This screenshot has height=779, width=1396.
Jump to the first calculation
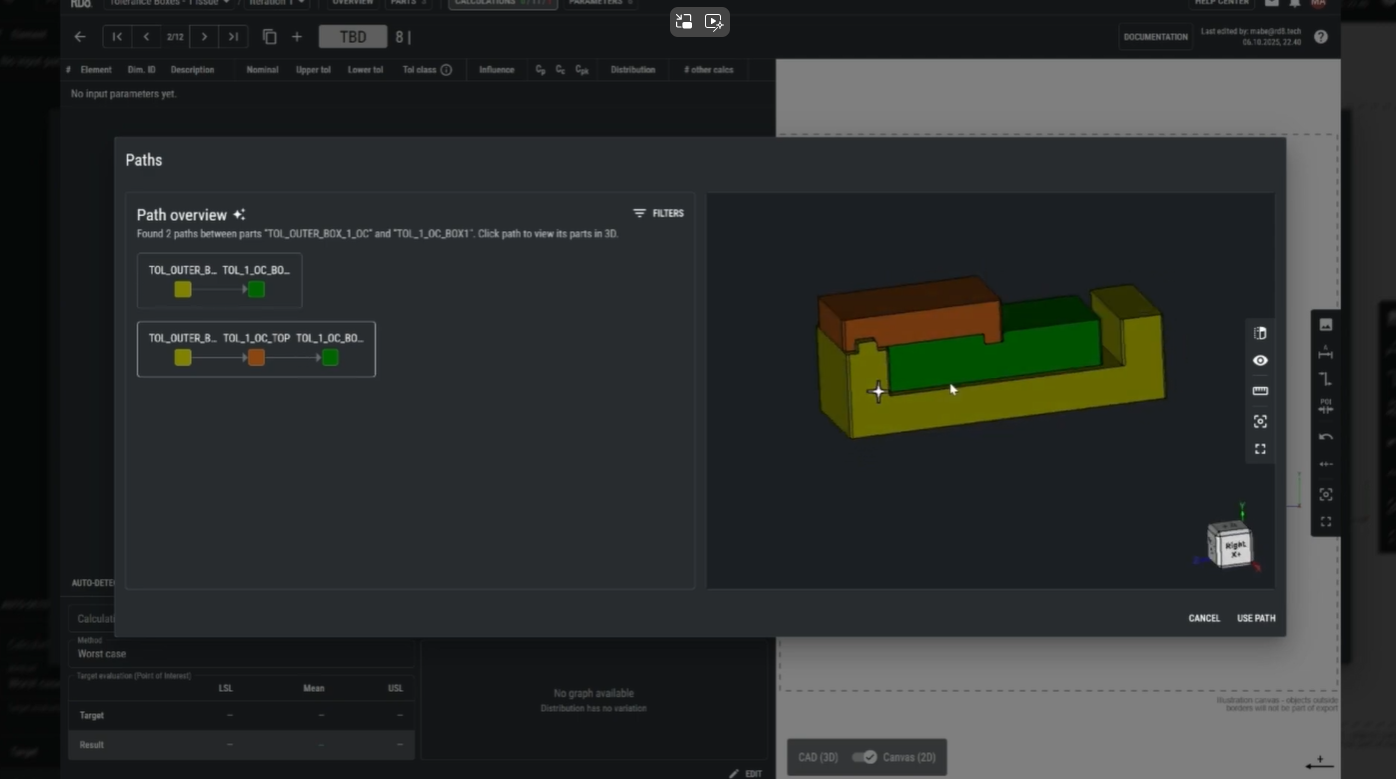coord(117,37)
